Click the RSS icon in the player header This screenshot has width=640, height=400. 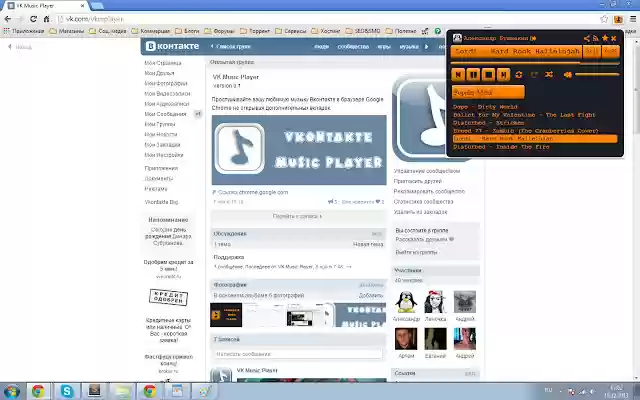pyautogui.click(x=596, y=38)
